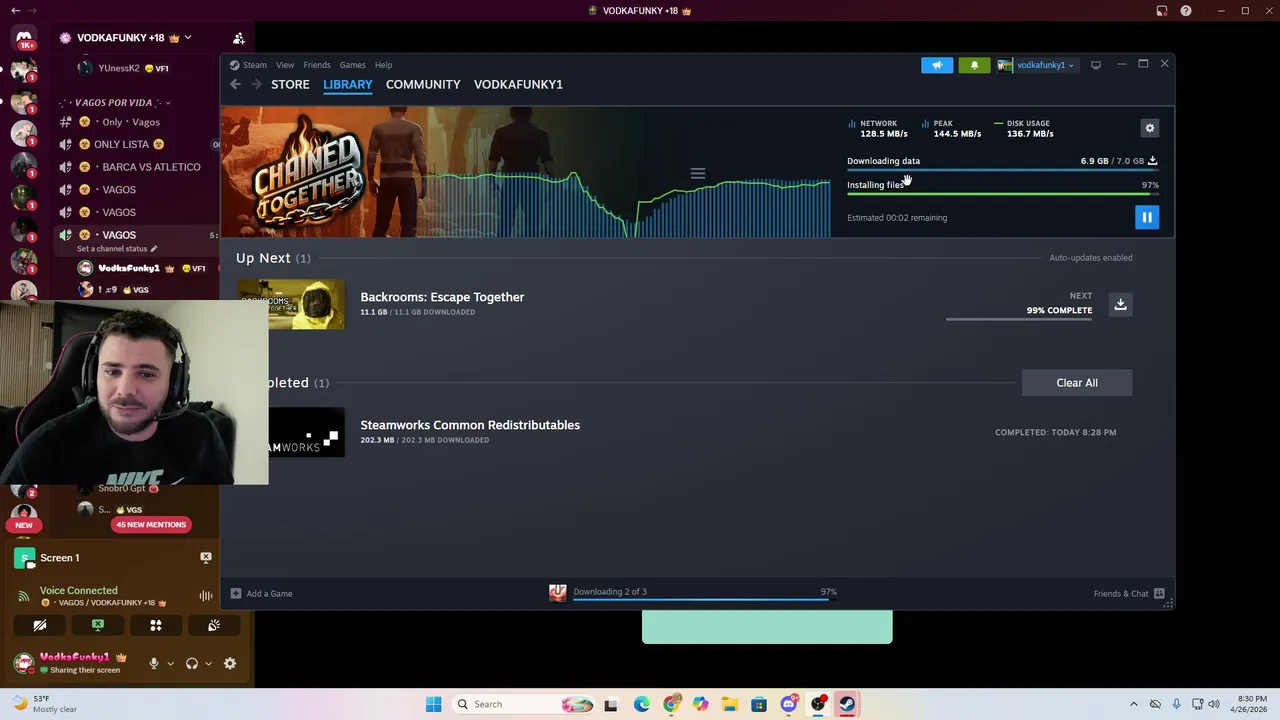This screenshot has width=1280, height=720.
Task: Click 45 NEW MENTIONS badge
Action: pyautogui.click(x=151, y=525)
